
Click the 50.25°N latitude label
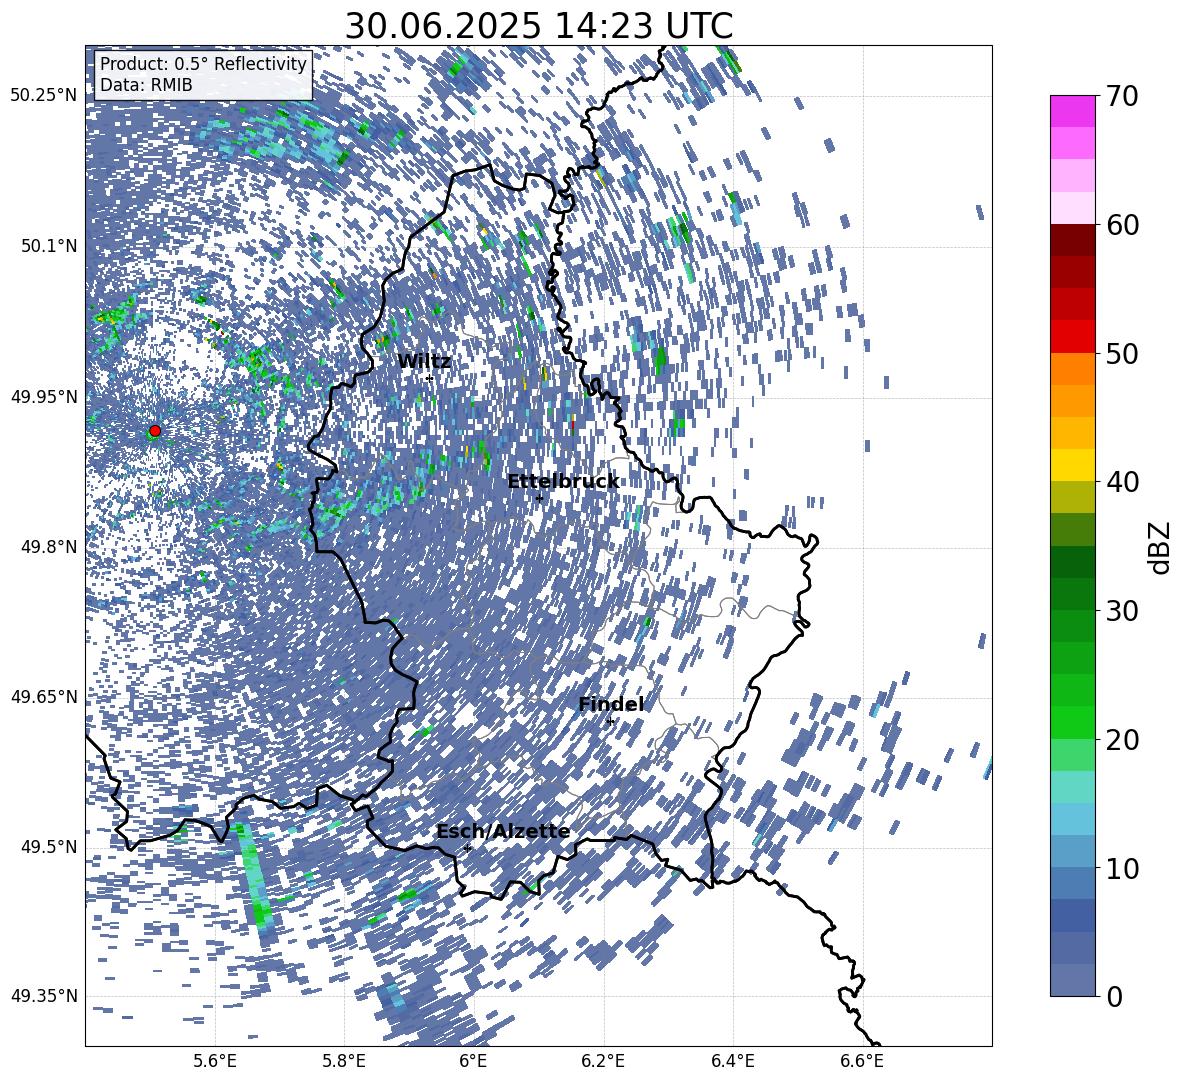point(45,96)
